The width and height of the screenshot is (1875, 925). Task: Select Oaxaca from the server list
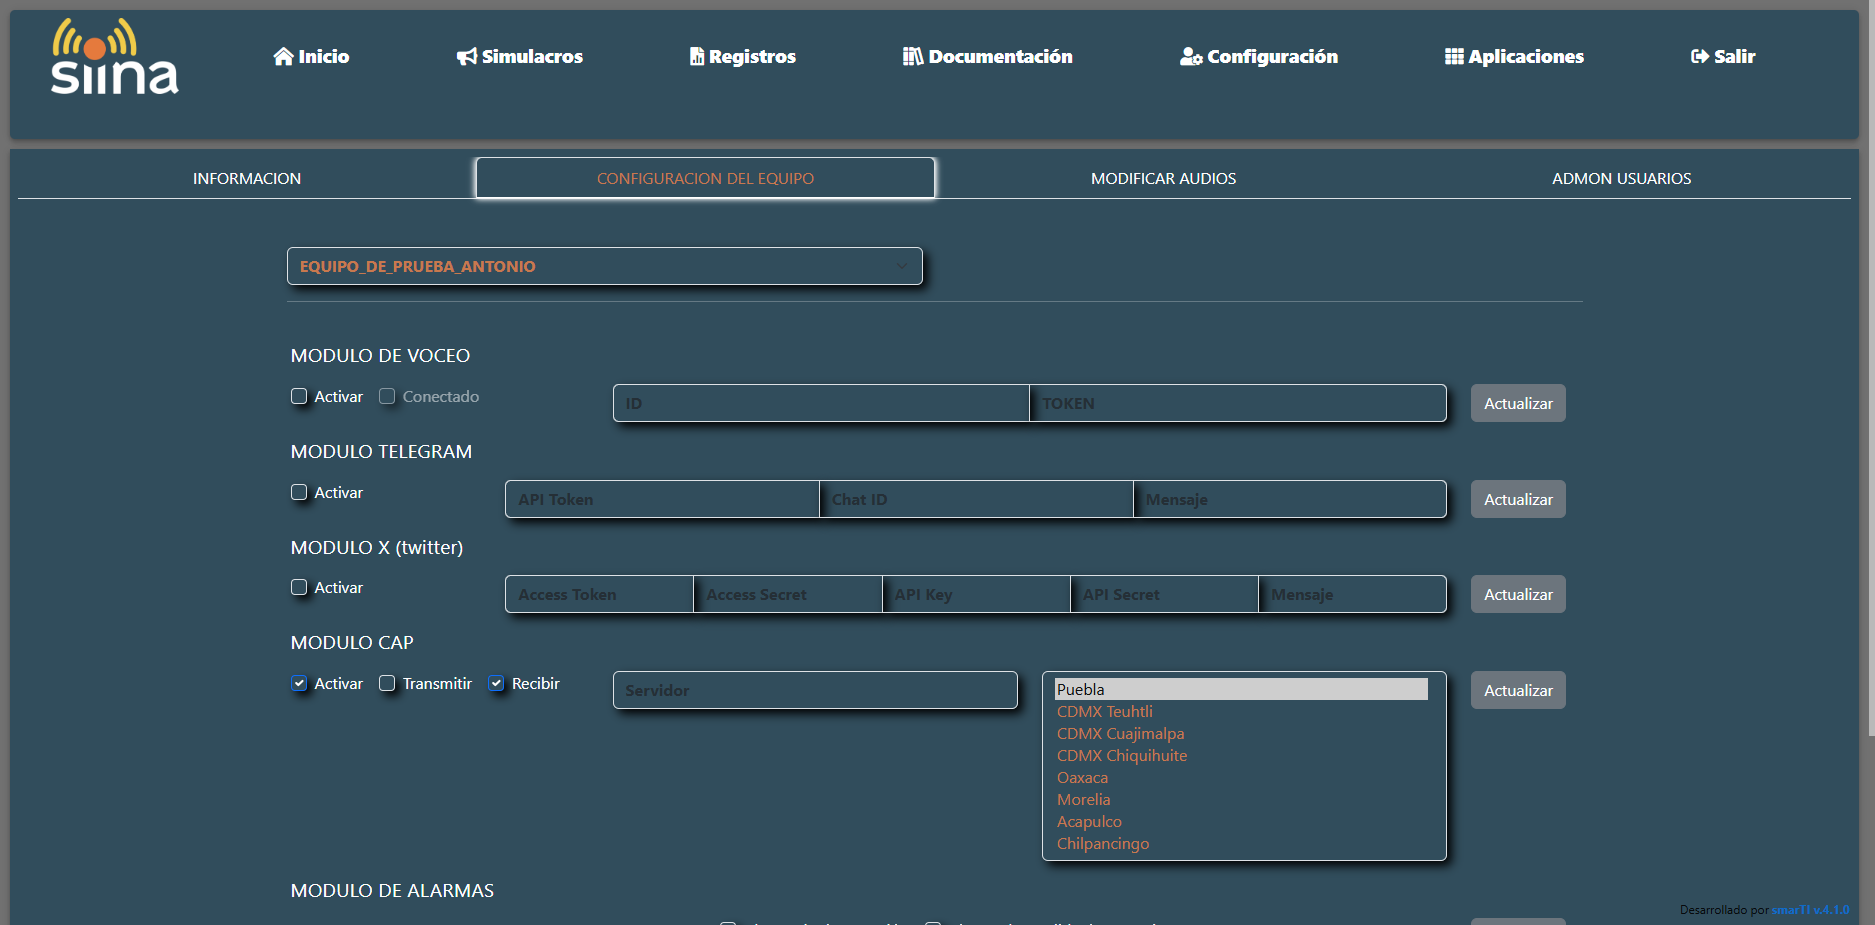click(1082, 777)
